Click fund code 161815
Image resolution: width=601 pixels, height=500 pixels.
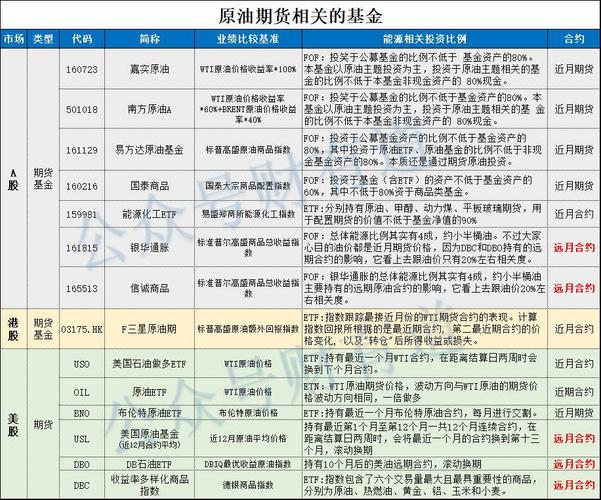(x=82, y=248)
